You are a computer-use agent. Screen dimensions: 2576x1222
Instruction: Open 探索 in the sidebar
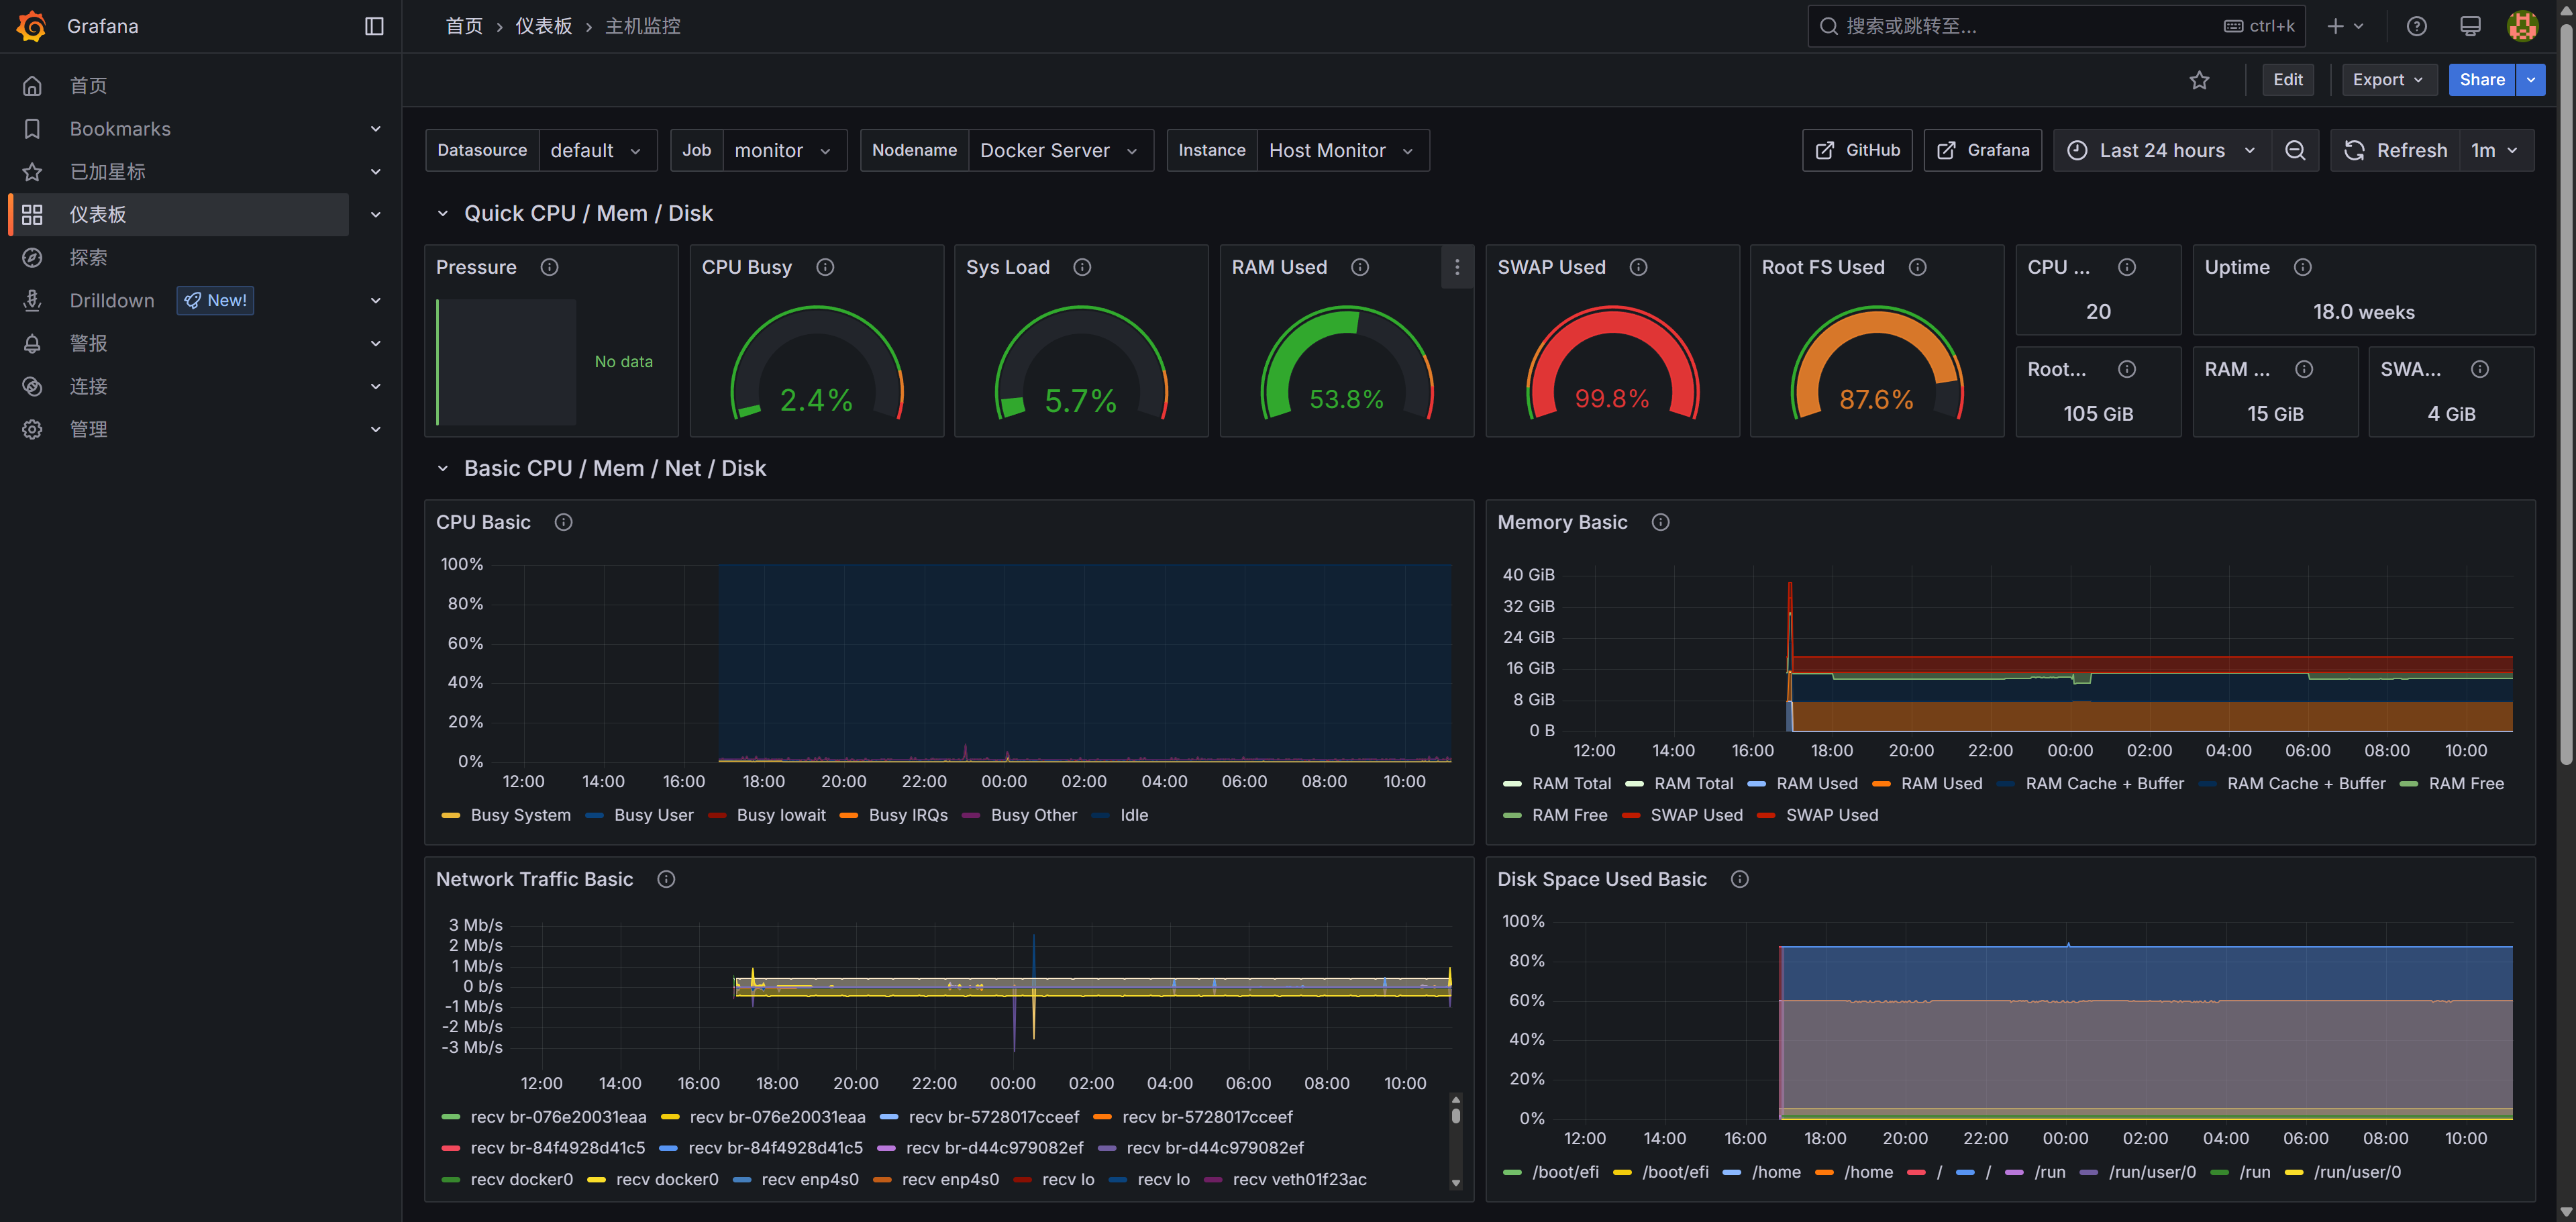[88, 257]
